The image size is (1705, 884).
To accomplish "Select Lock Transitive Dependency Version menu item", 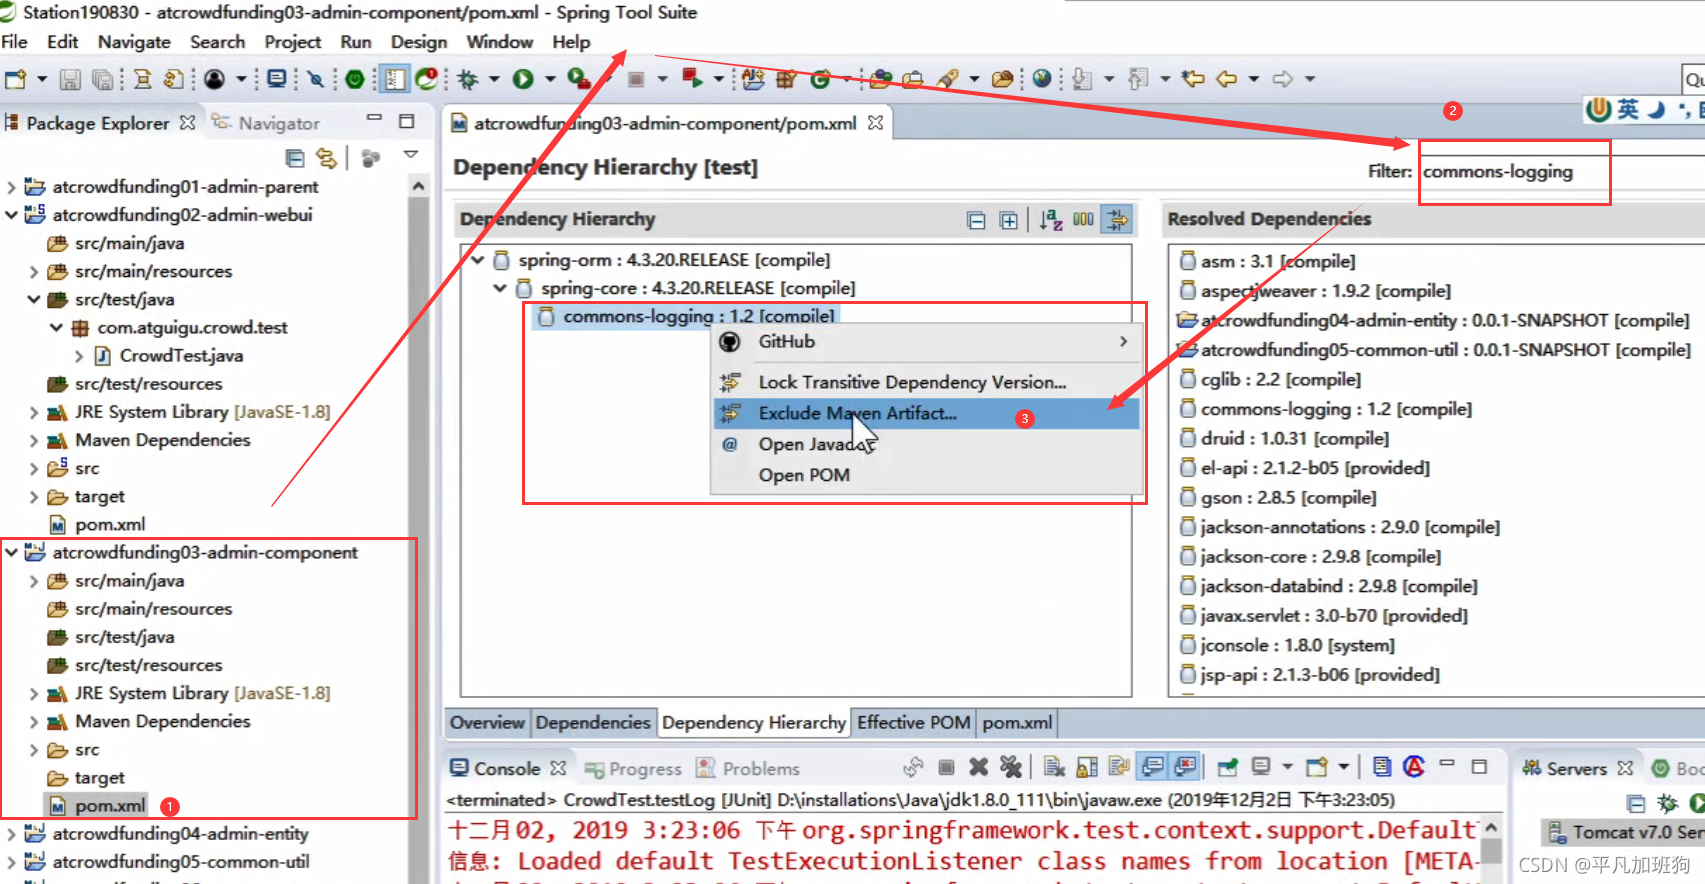I will 926,382.
